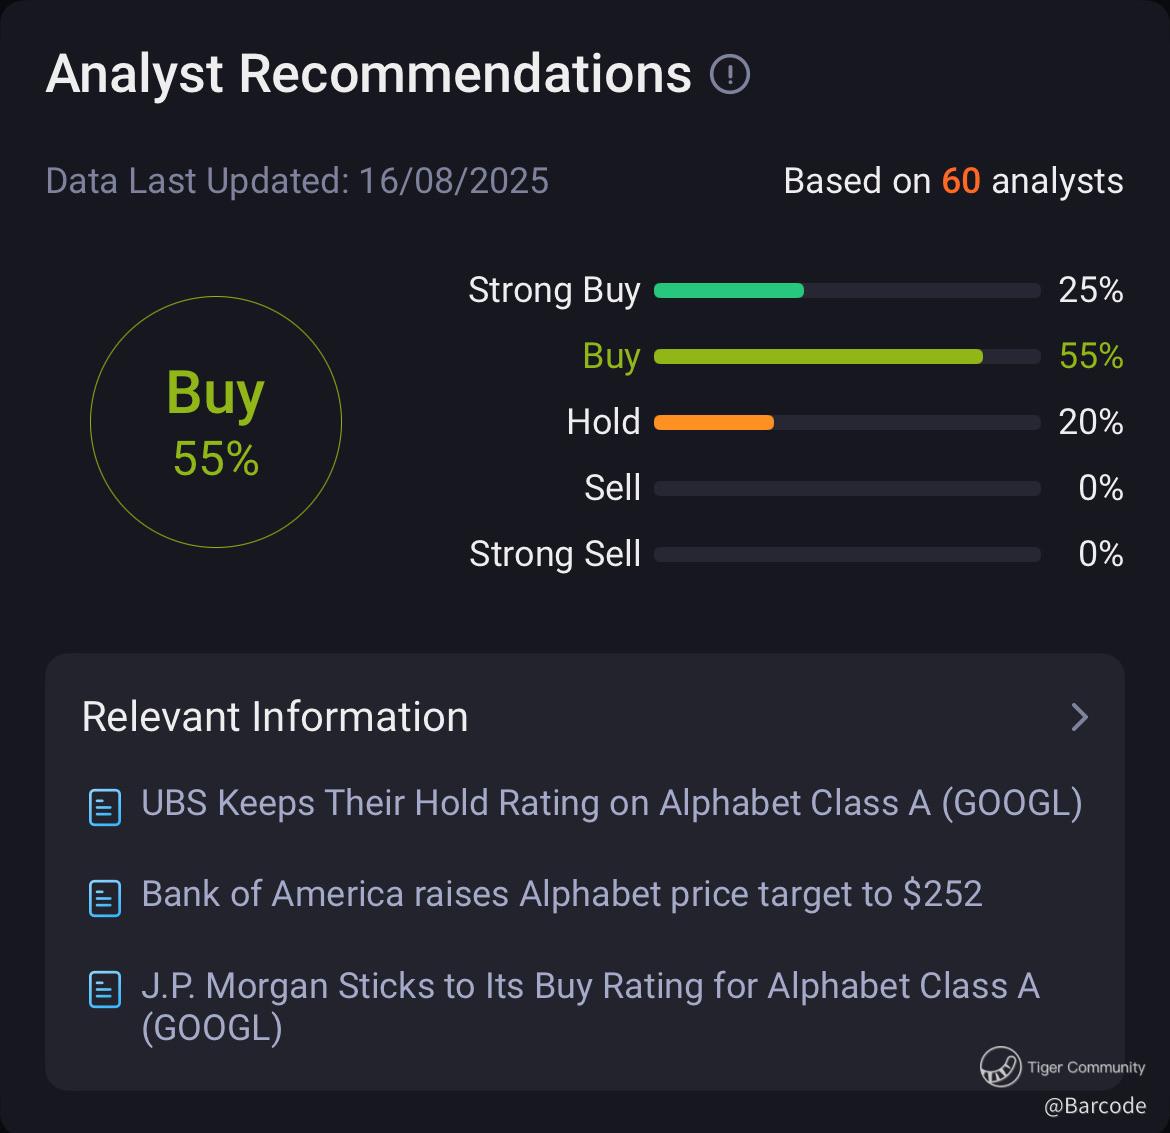1170x1133 pixels.
Task: Click the info icon beside Analyst Recommendations
Action: pyautogui.click(x=730, y=74)
